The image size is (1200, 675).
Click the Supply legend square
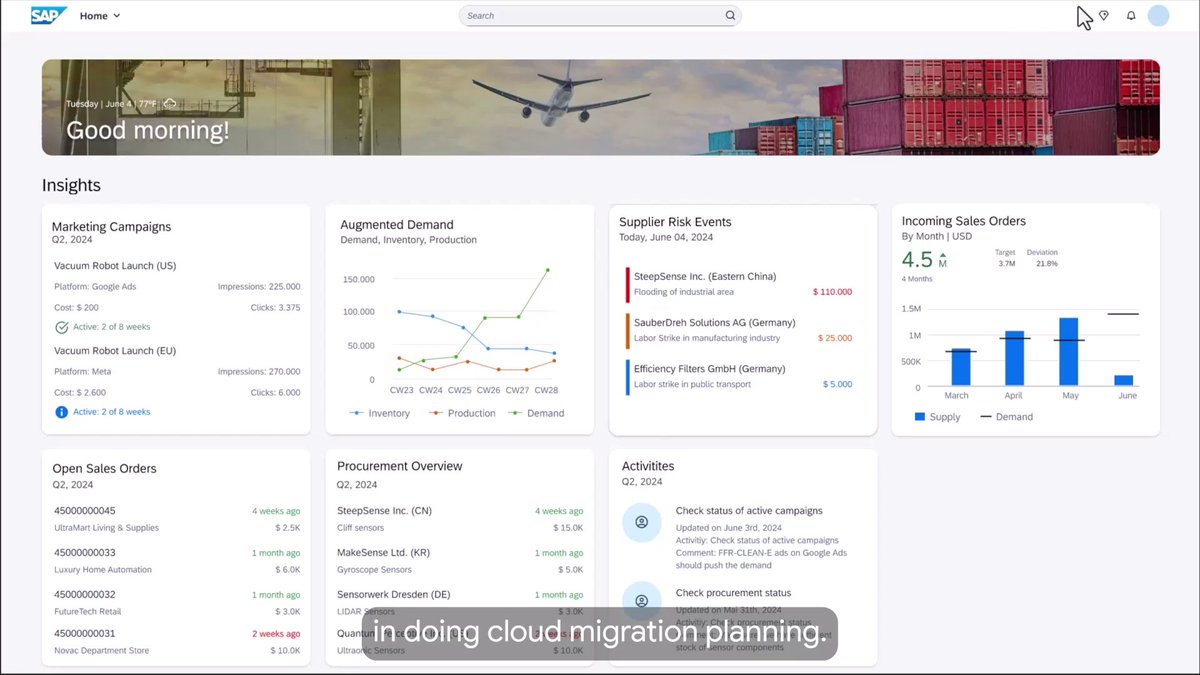coord(920,417)
